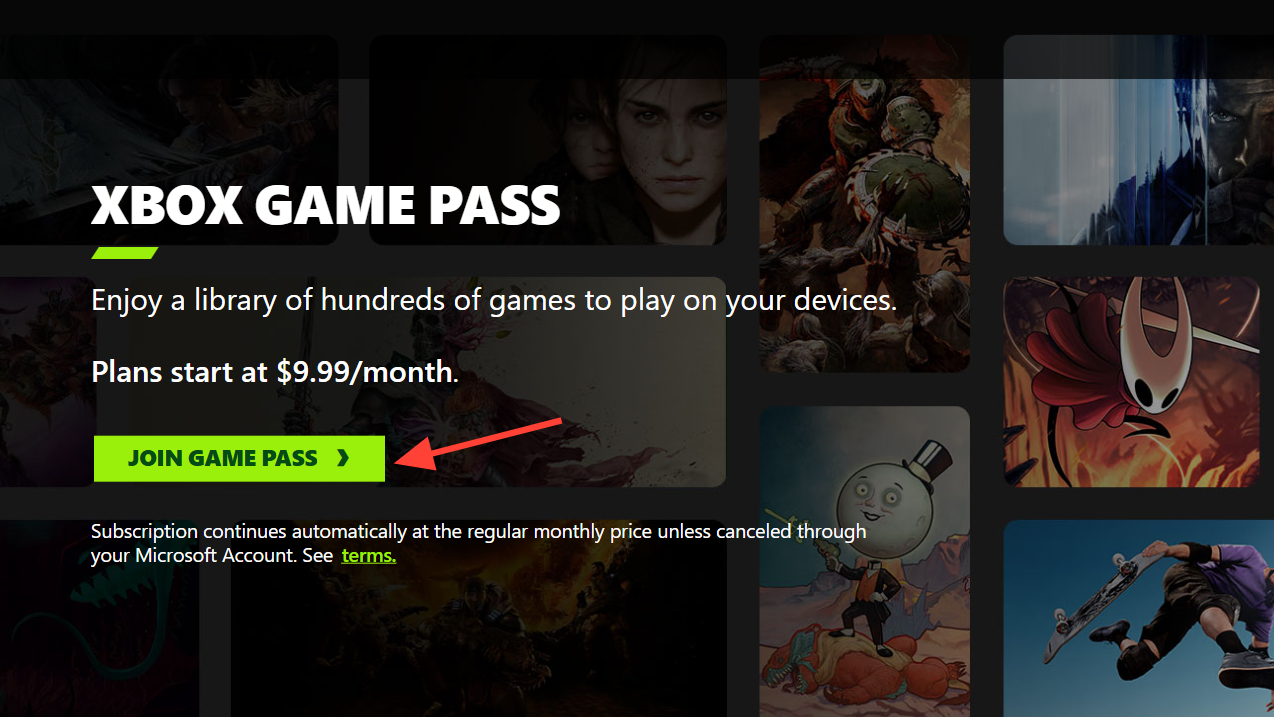
Task: Click the Enjoy a library of hundreds description
Action: (x=494, y=300)
